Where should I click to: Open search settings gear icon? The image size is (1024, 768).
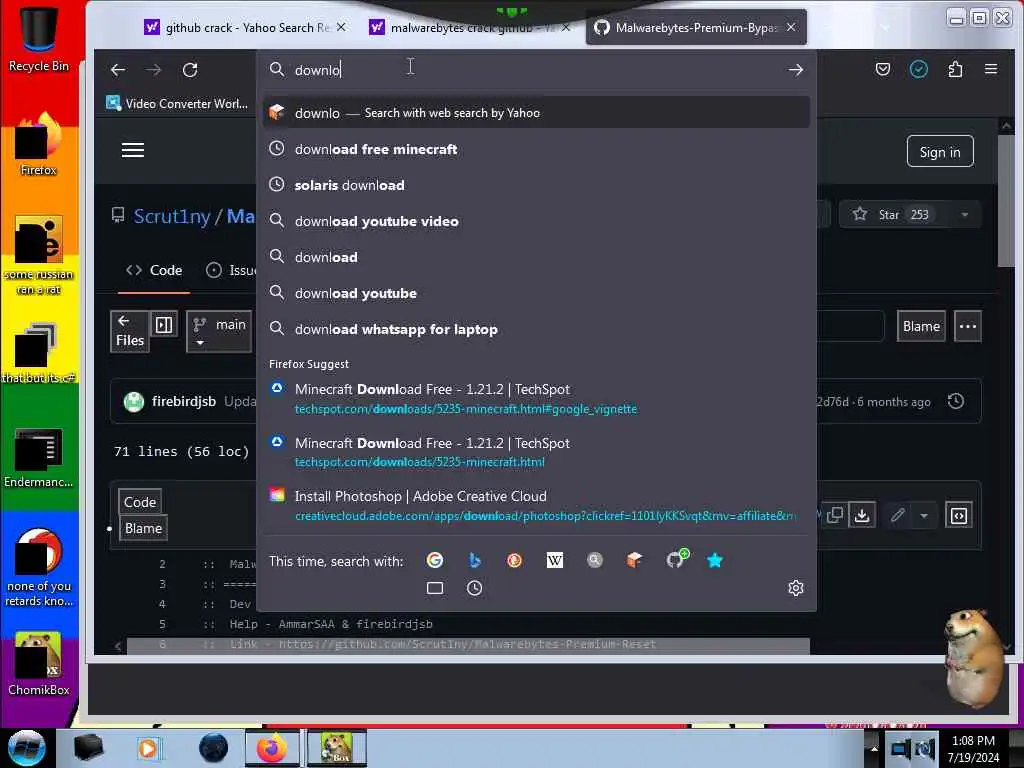click(x=795, y=588)
